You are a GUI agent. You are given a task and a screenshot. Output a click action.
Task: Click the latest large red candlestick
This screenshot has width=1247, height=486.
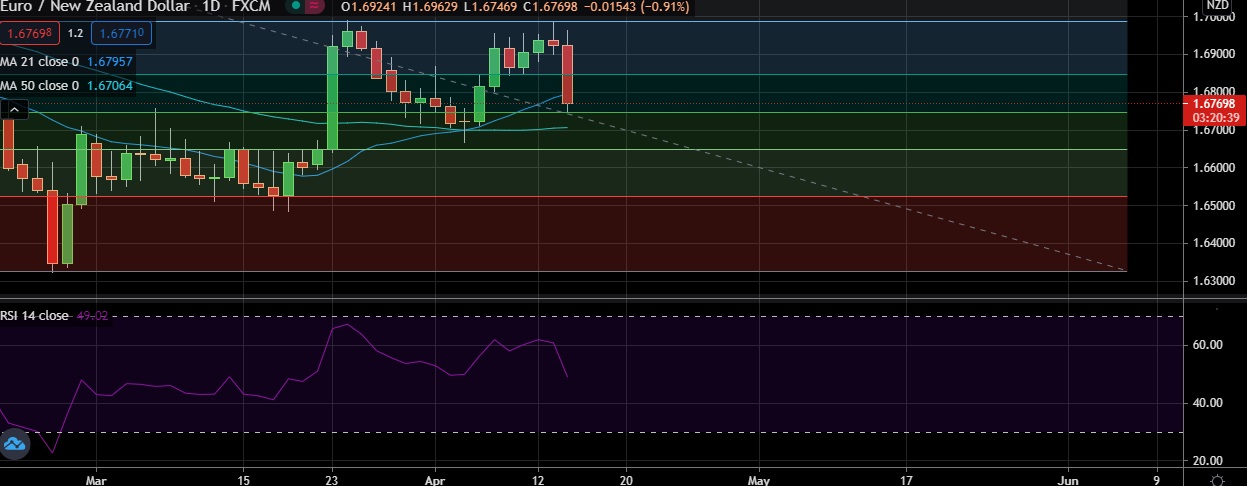[567, 74]
